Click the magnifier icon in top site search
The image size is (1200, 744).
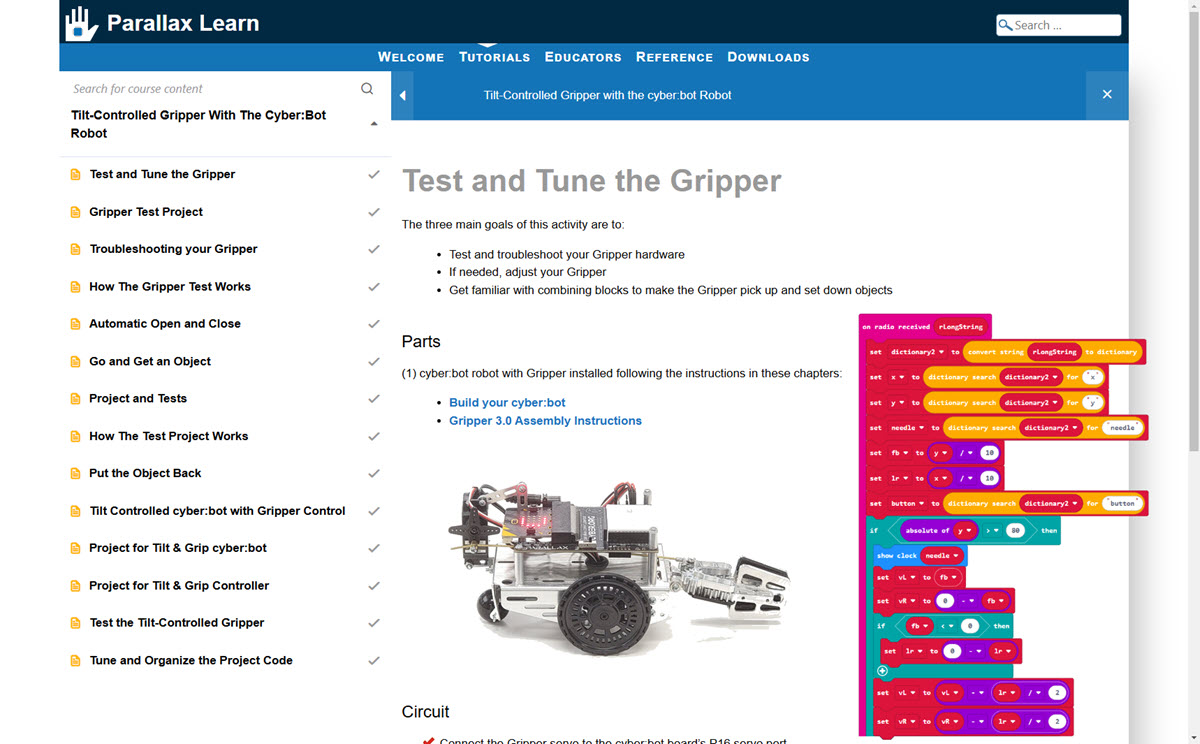tap(1005, 25)
